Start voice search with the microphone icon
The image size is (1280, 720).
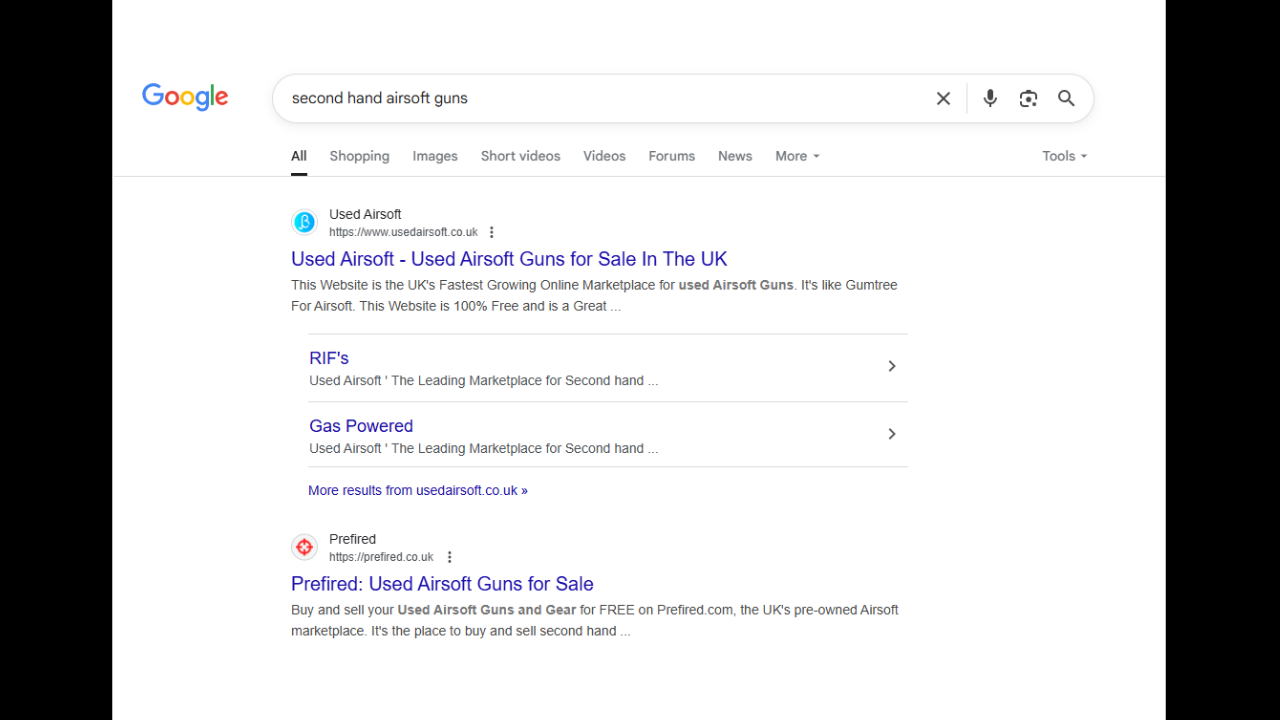point(990,98)
